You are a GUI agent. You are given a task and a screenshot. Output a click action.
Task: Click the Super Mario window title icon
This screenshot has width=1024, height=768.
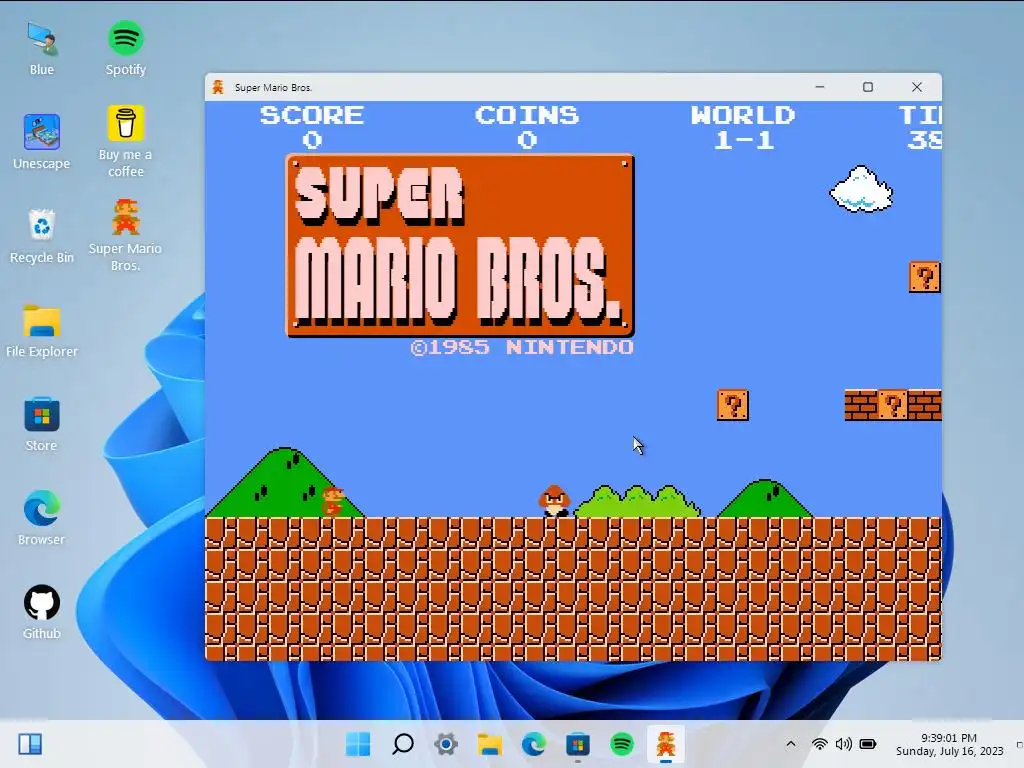(x=219, y=87)
